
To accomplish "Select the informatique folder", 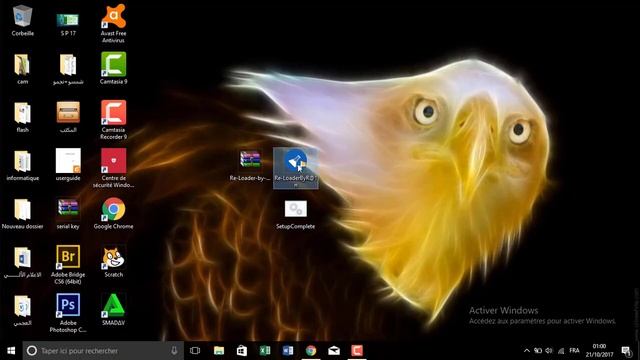I will pyautogui.click(x=22, y=165).
